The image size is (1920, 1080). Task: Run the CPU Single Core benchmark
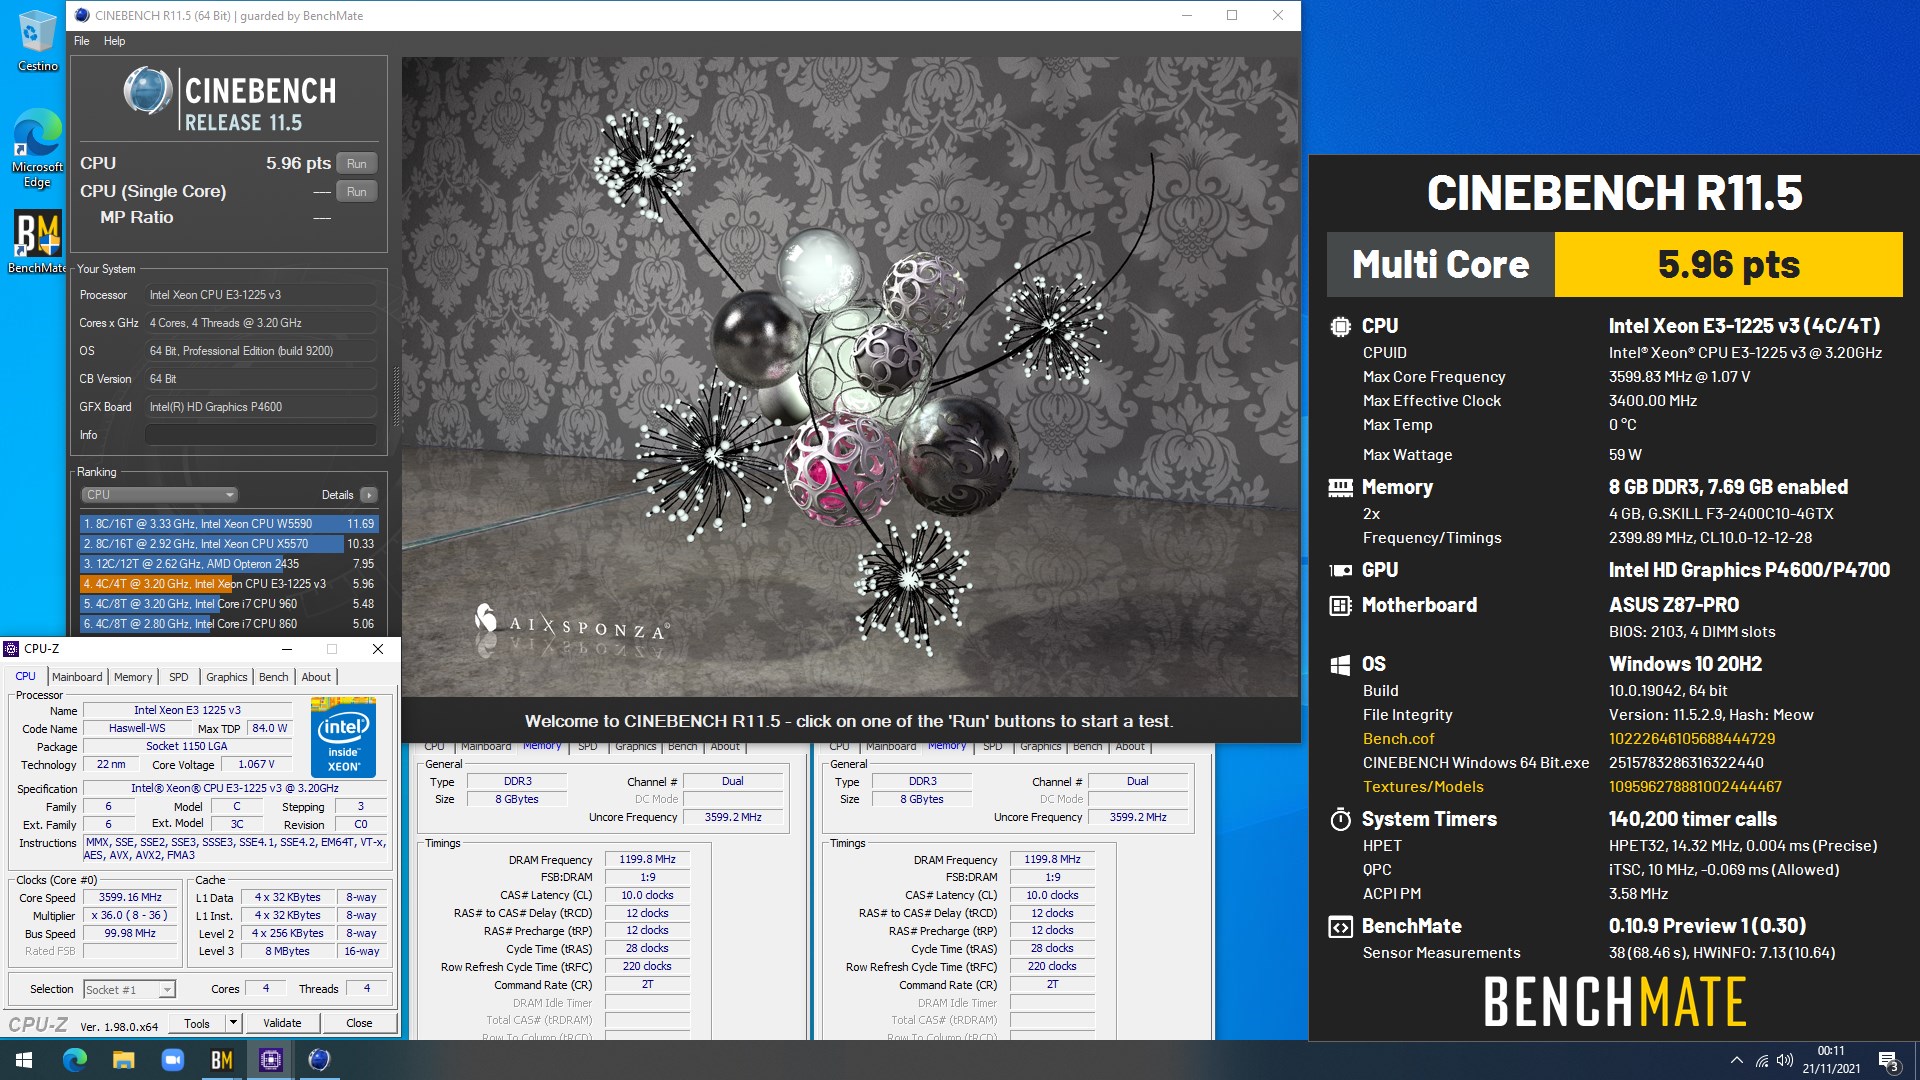pyautogui.click(x=357, y=191)
